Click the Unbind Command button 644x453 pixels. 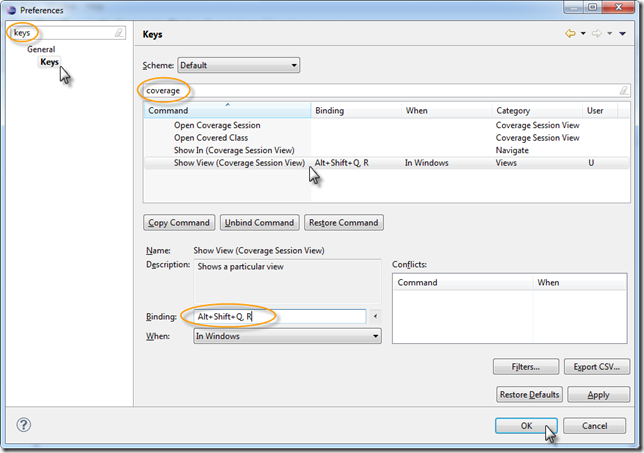[x=258, y=222]
